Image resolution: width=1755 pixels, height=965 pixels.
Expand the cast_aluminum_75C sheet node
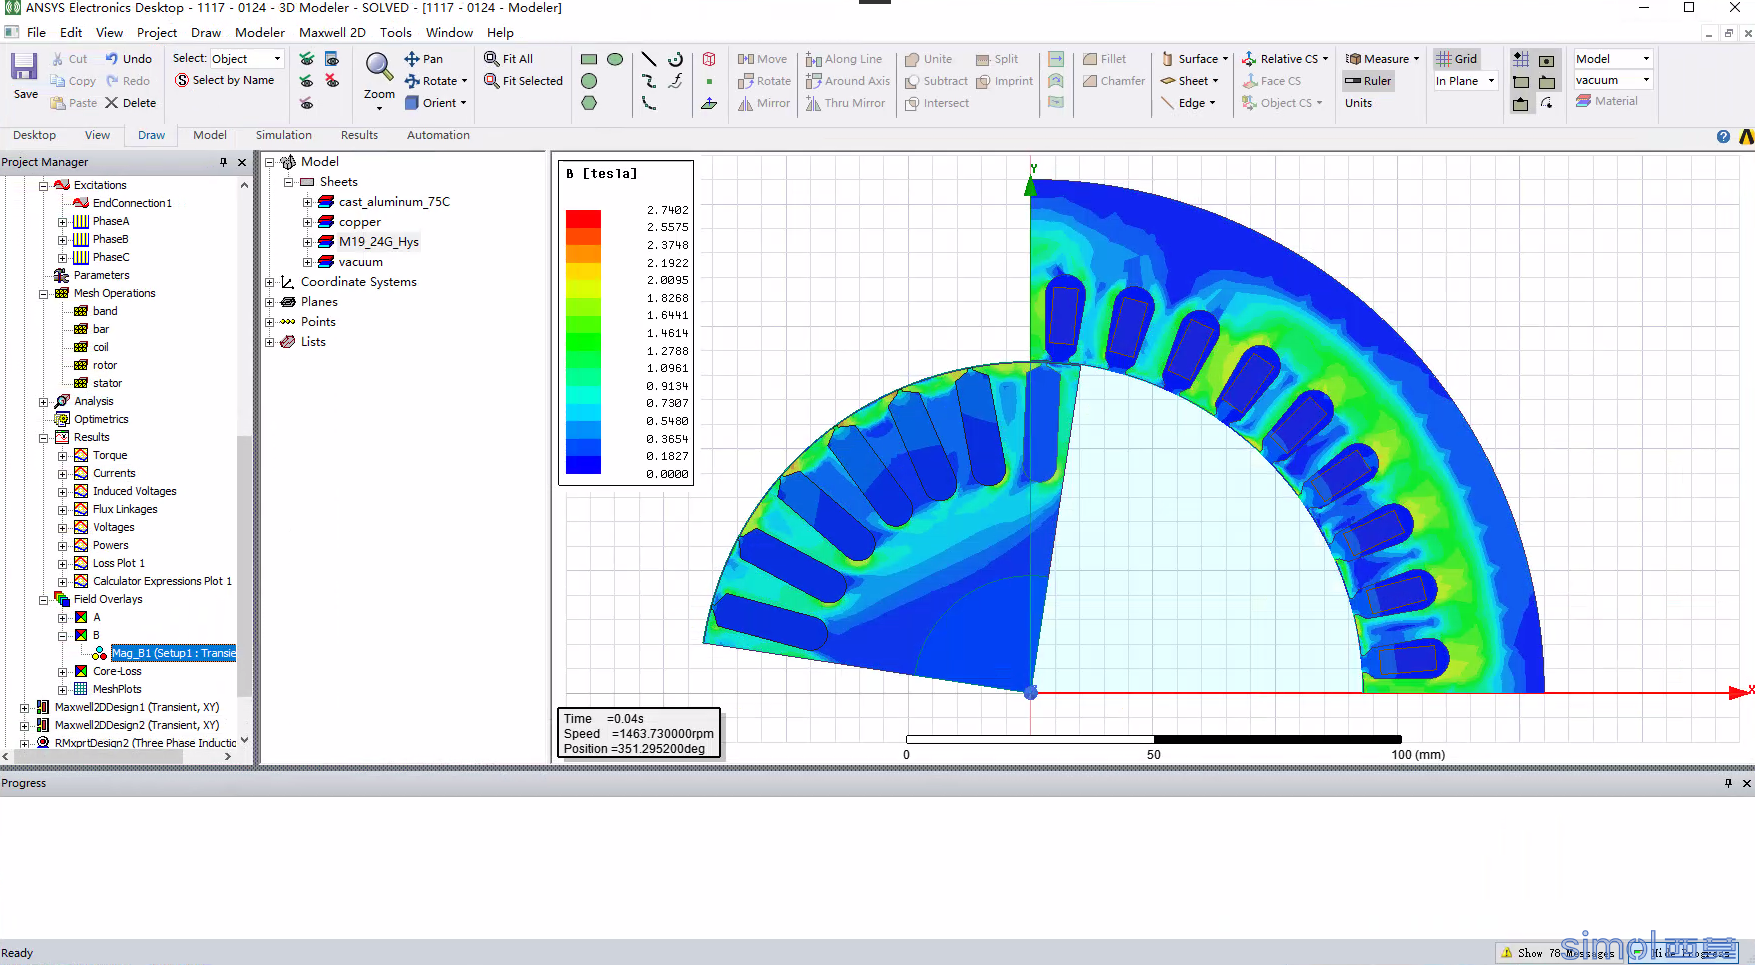(x=308, y=202)
